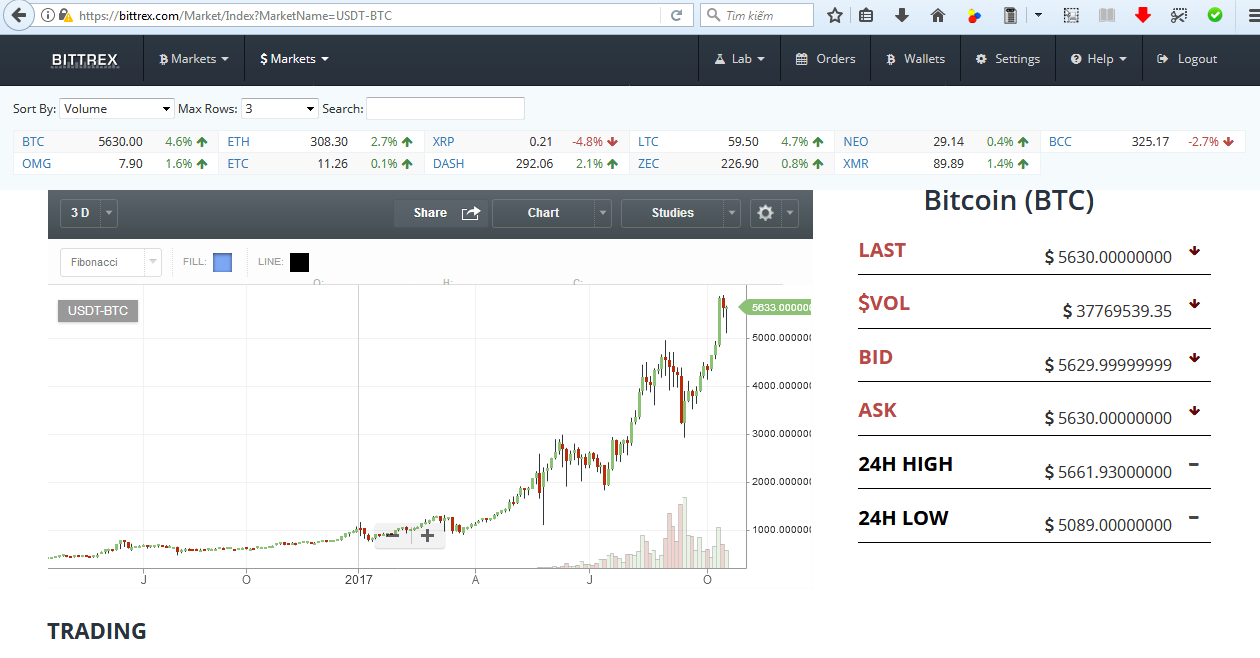Open the ETC ticker link
1260x658 pixels.
click(x=238, y=164)
